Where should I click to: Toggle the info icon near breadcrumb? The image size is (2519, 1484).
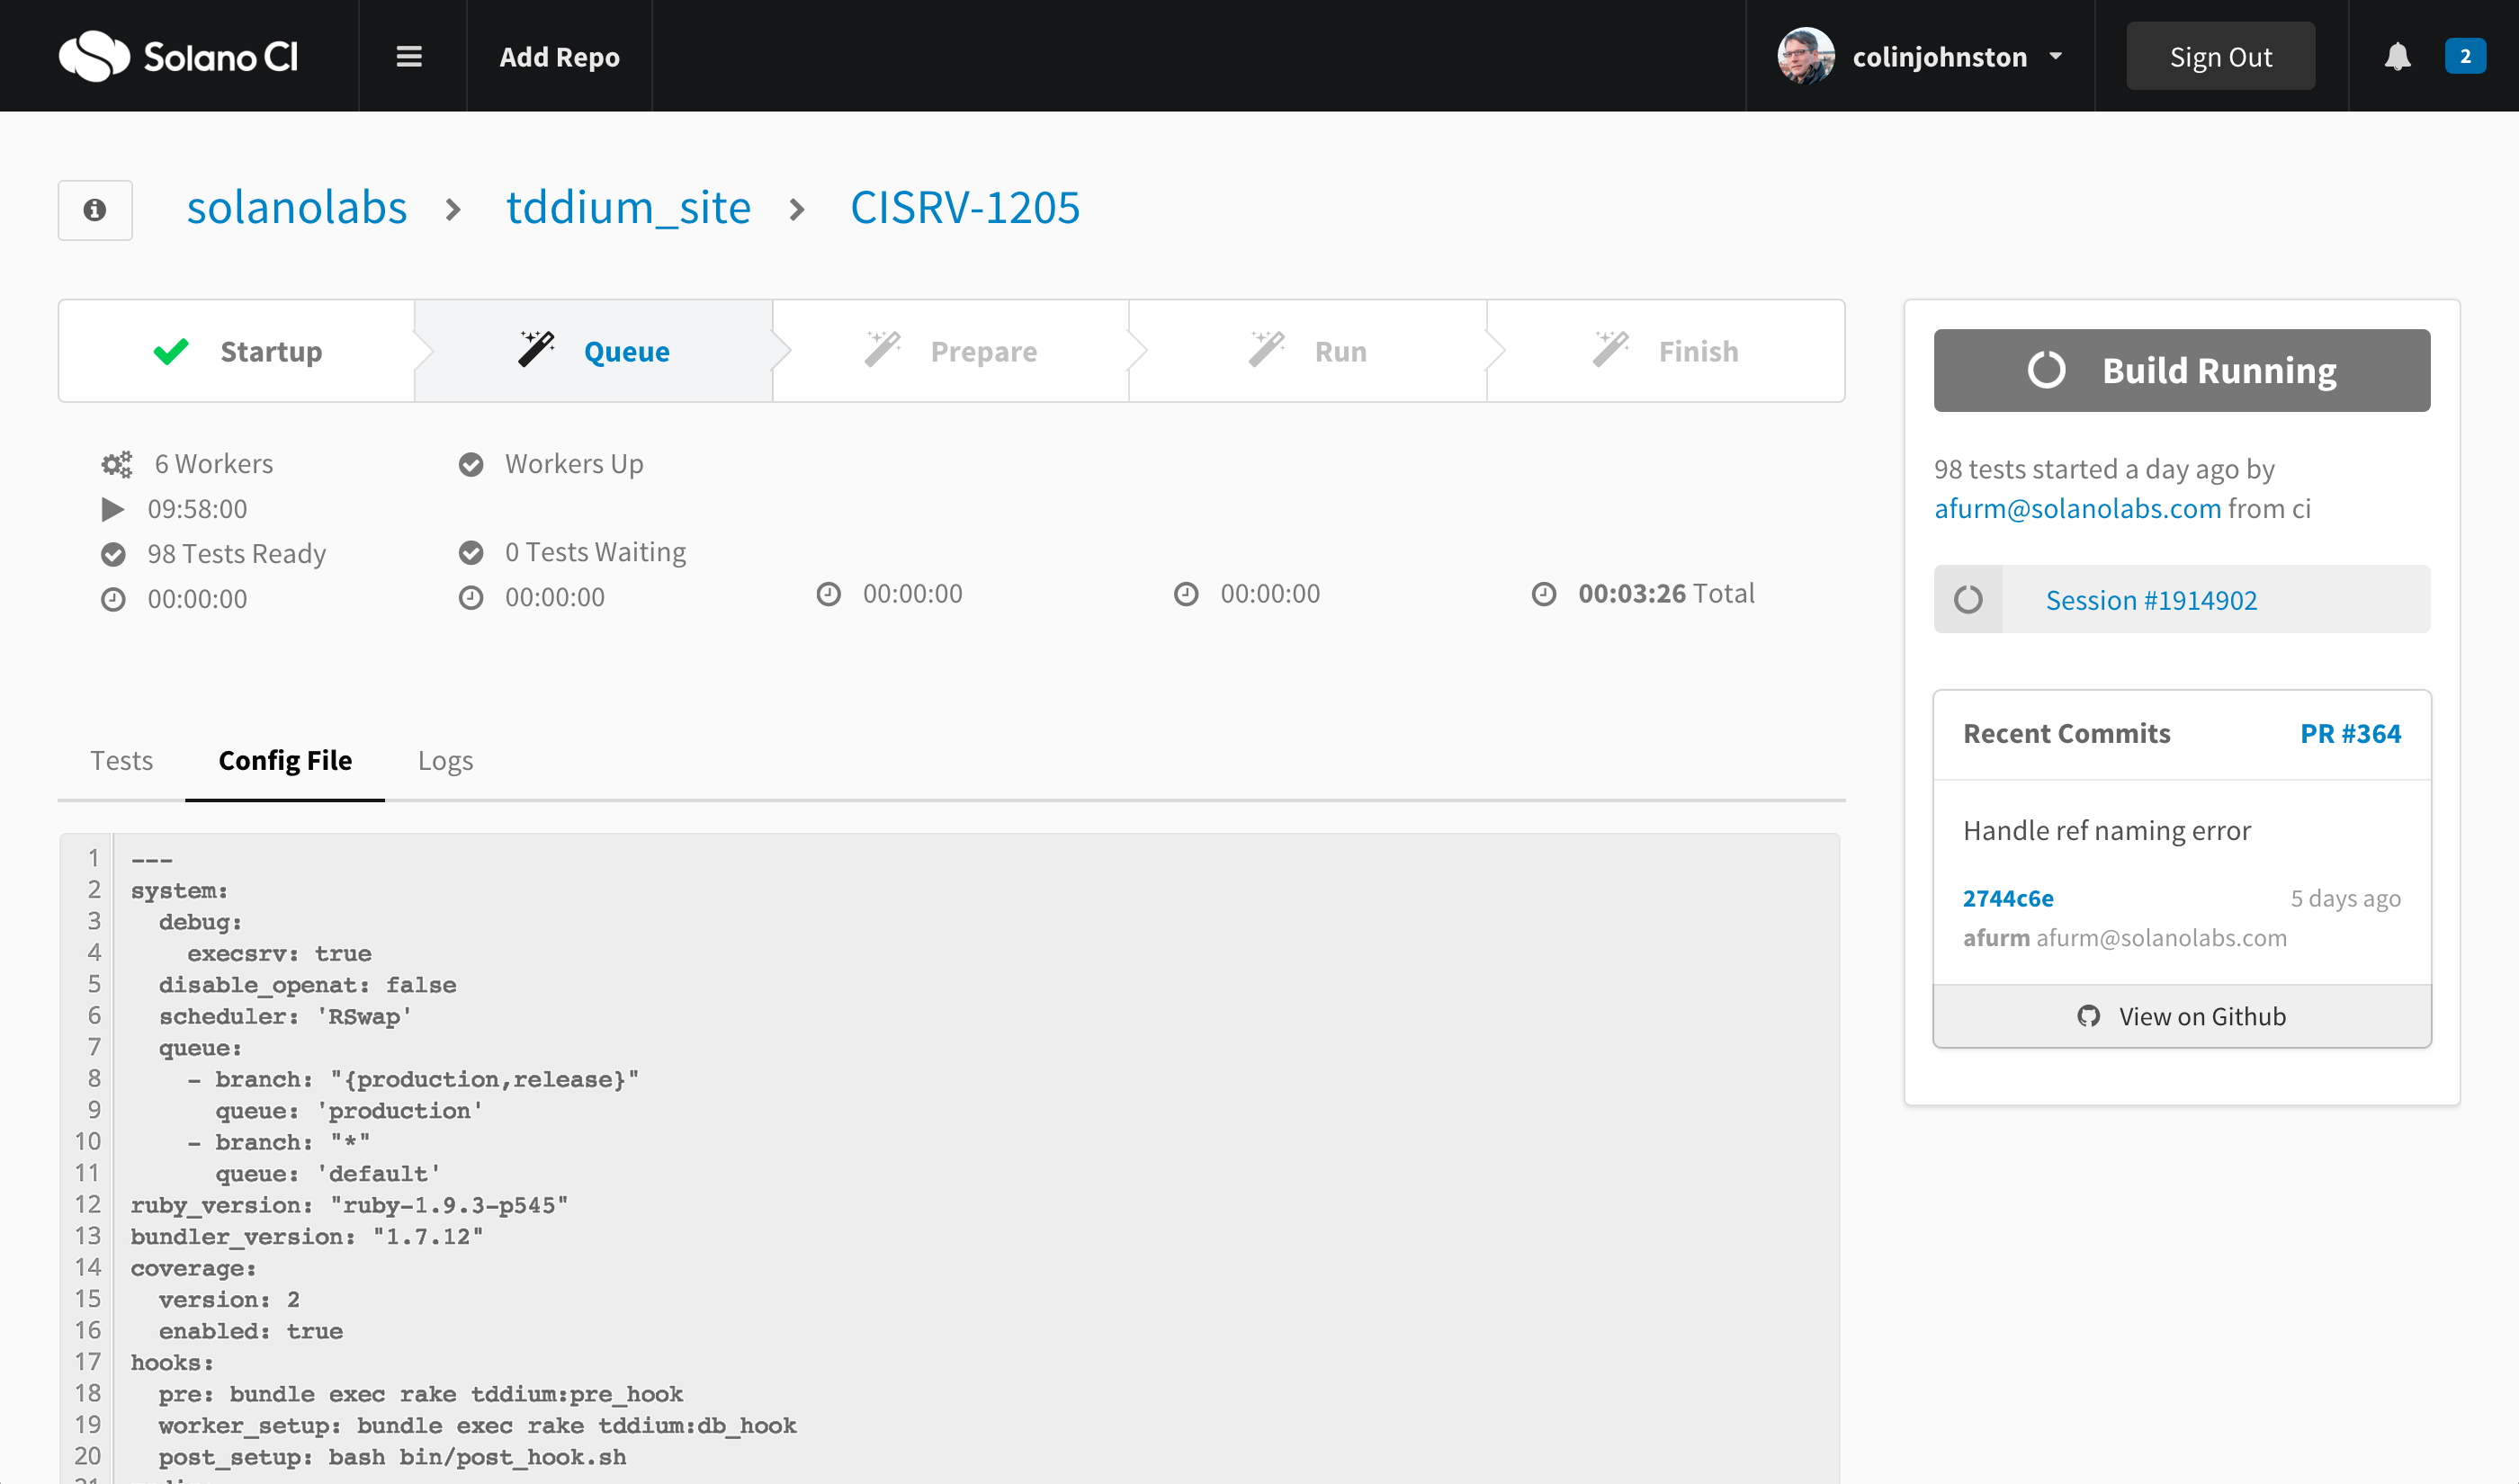tap(94, 209)
